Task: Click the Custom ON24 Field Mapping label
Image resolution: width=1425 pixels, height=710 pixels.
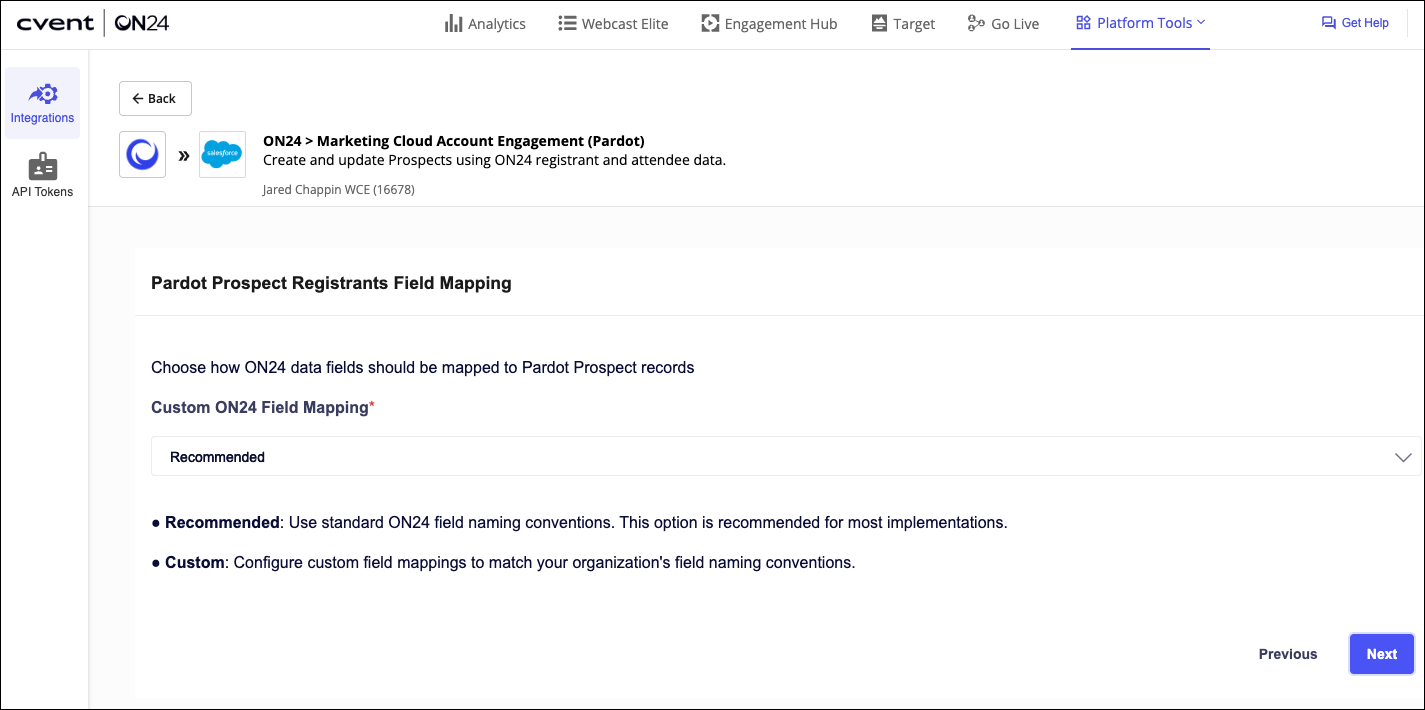Action: pyautogui.click(x=263, y=407)
